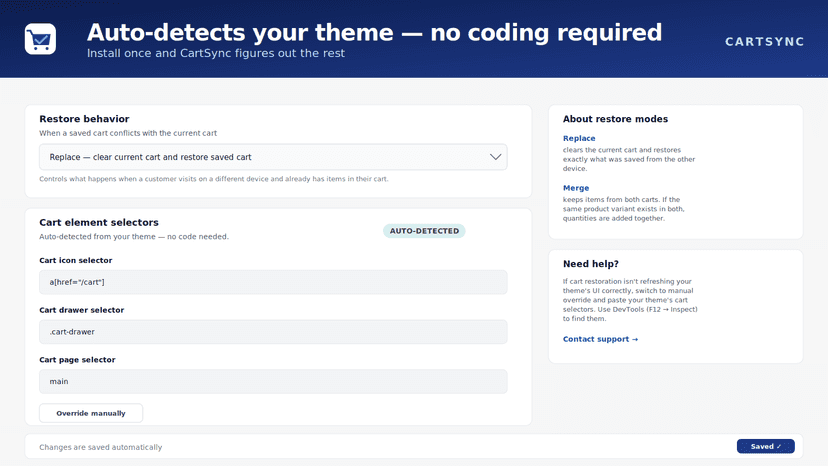Click the Merge mode heading
828x466 pixels.
point(576,188)
